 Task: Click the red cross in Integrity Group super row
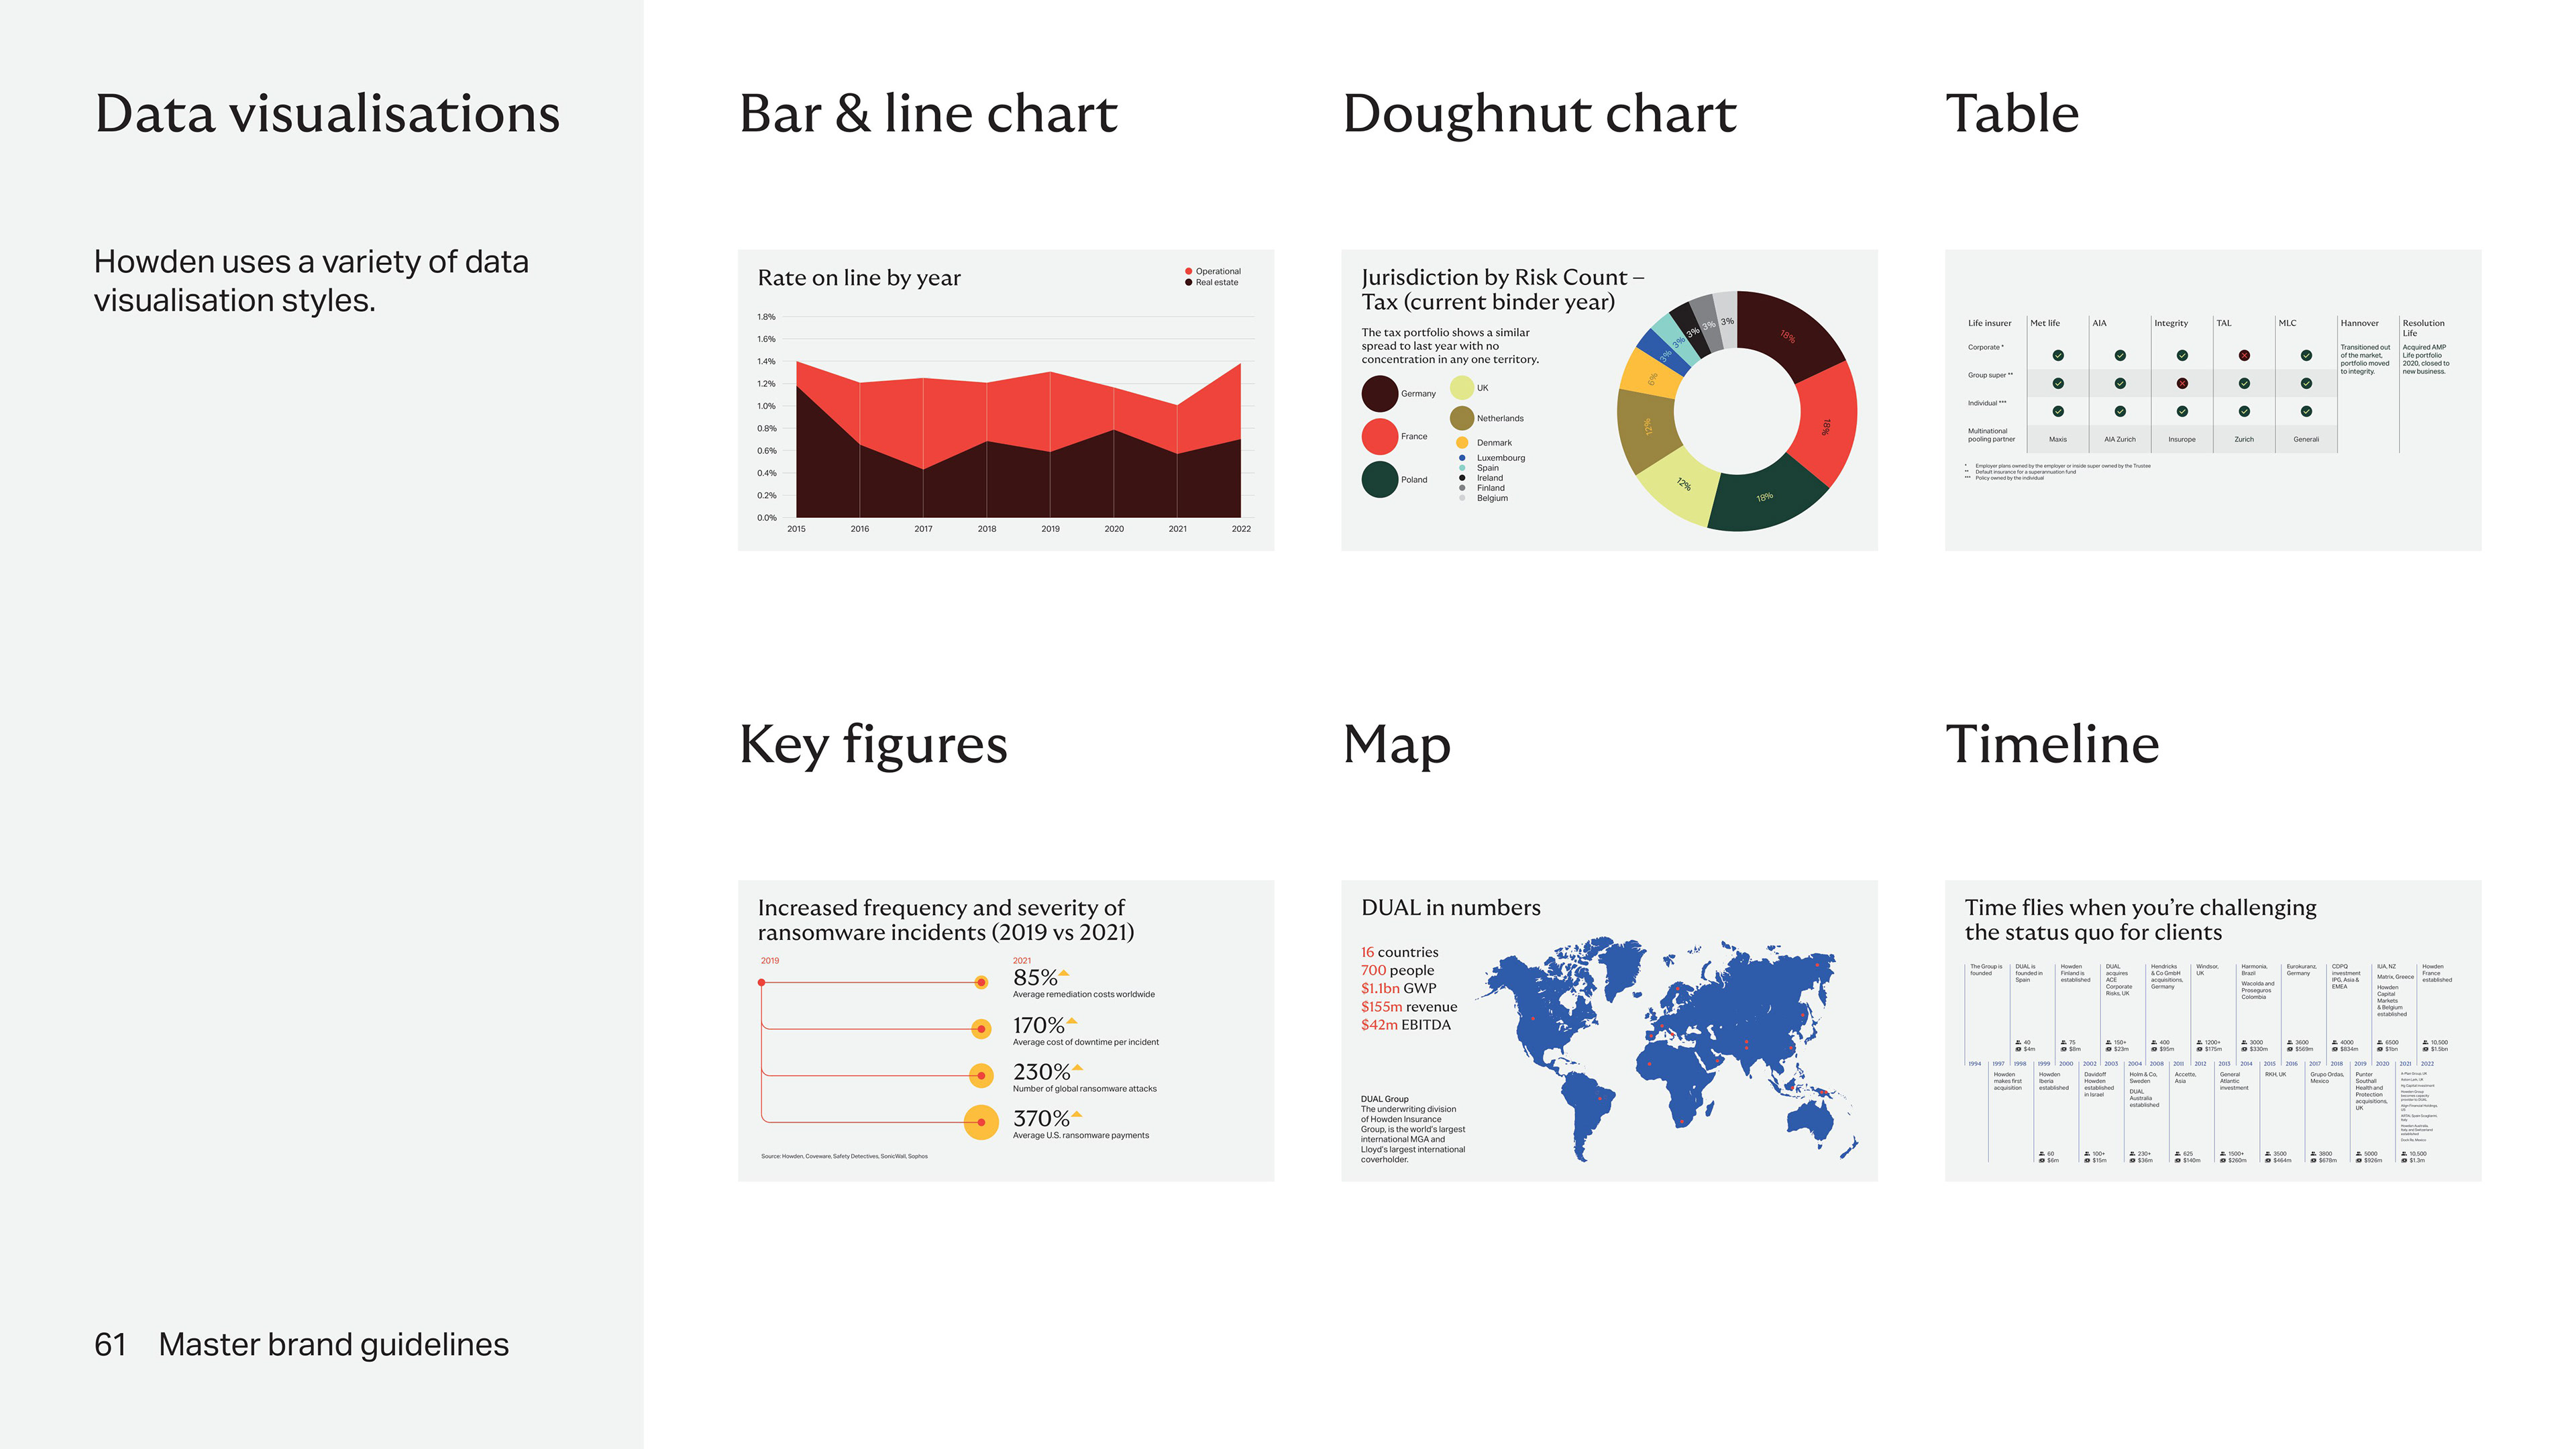[2182, 383]
